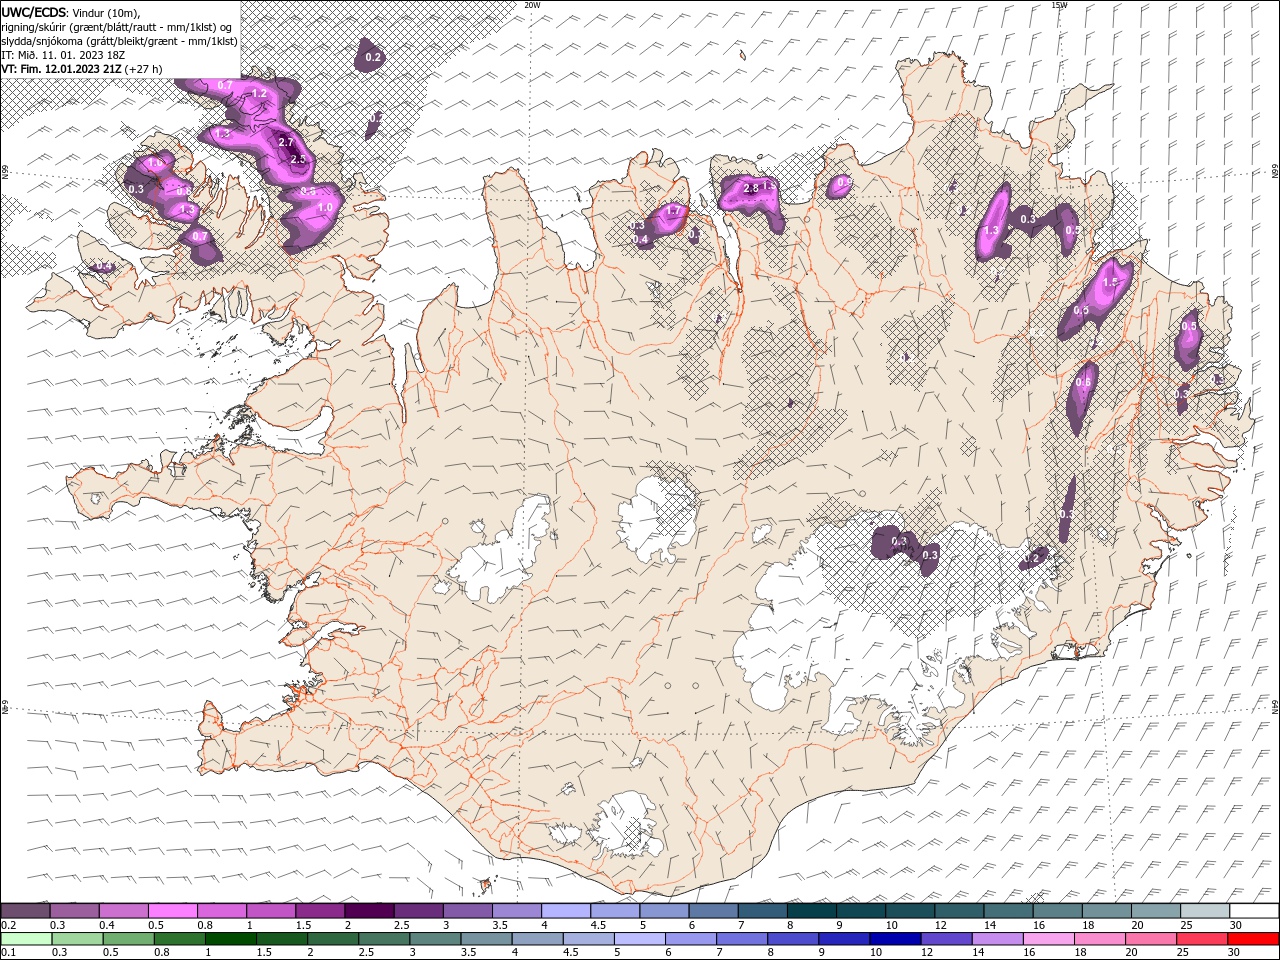The image size is (1280, 960).
Task: Click the '20W' longitude label
Action: coord(532,5)
